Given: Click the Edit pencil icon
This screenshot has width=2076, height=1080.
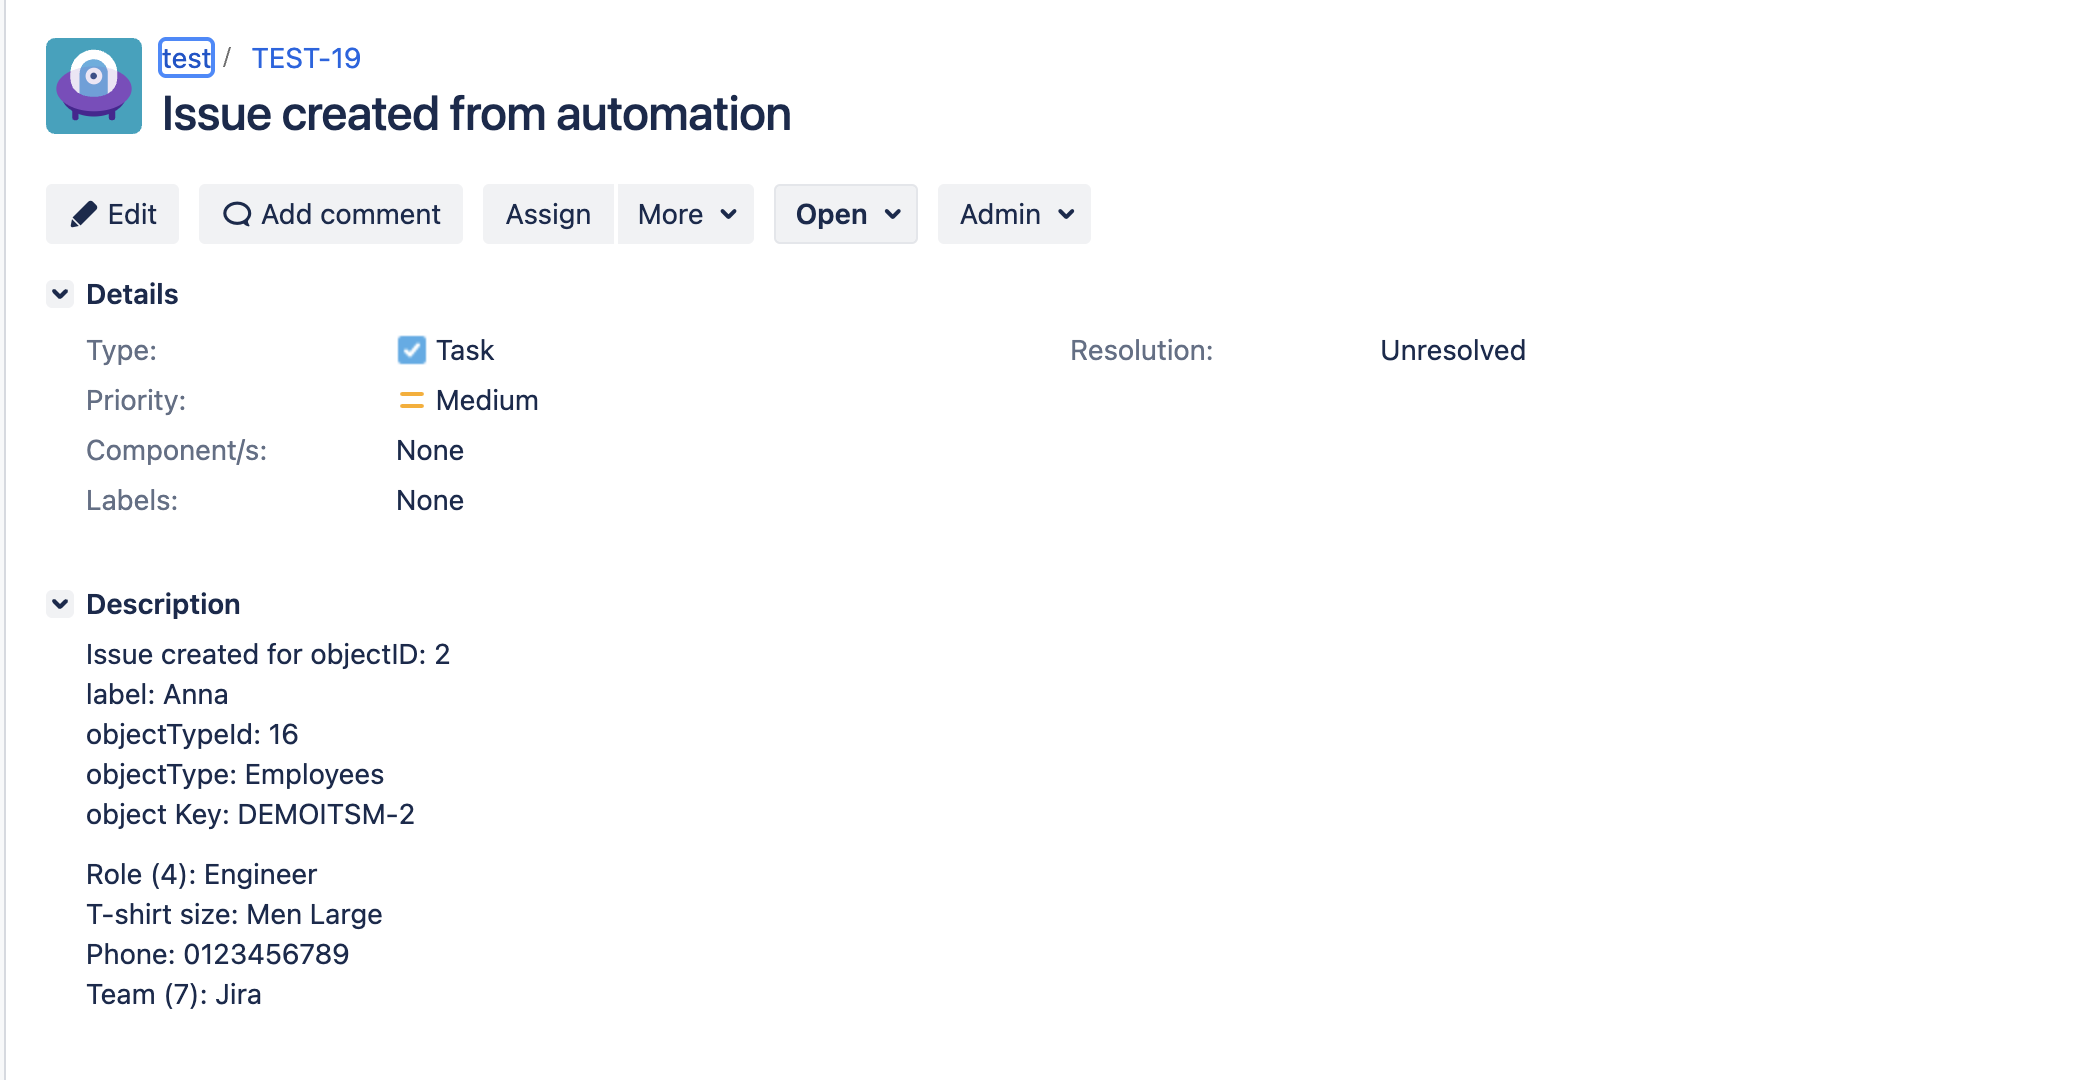Looking at the screenshot, I should (84, 214).
